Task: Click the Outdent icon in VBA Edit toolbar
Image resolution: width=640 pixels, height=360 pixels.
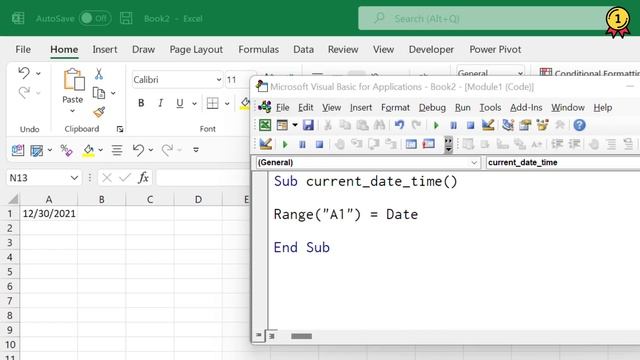Action: click(574, 144)
